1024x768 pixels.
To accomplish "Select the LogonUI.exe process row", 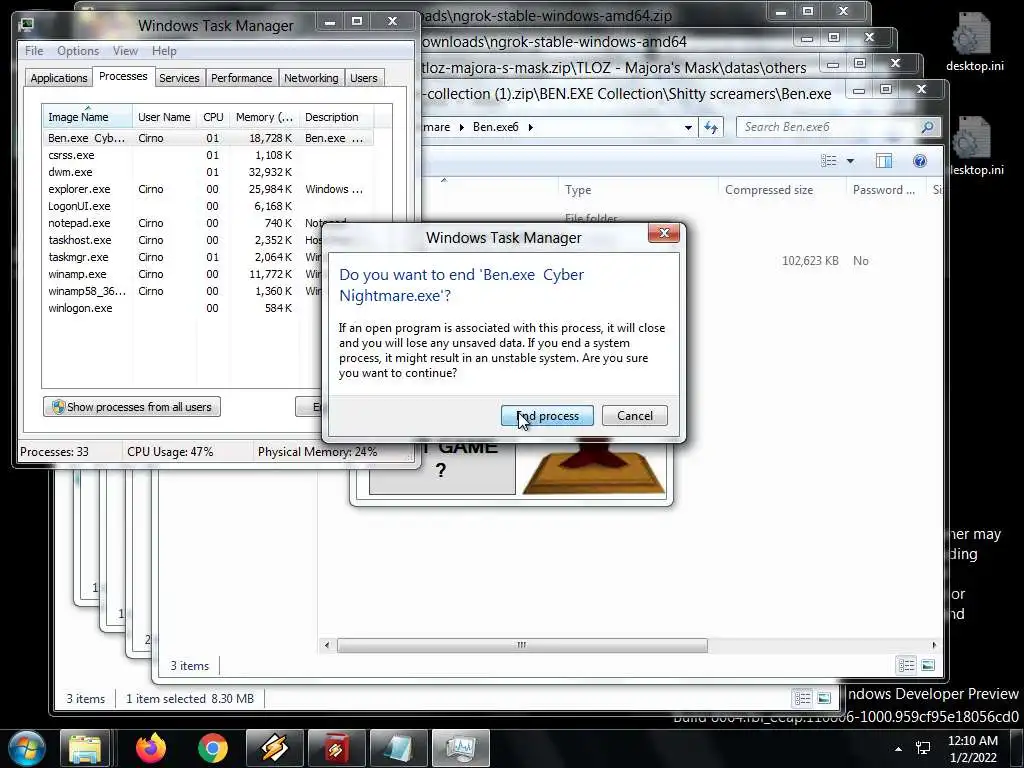I will click(x=208, y=206).
